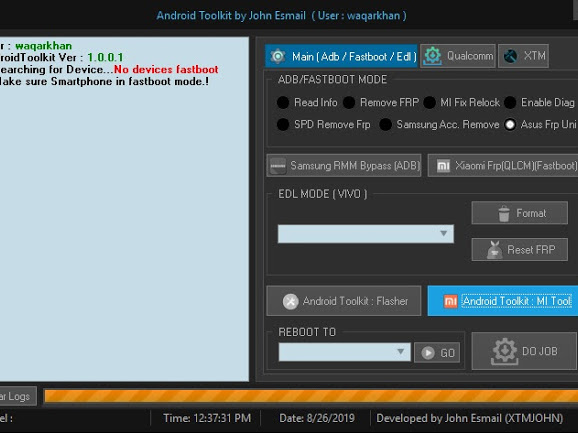
Task: Click the gear icon on the Main tab
Action: [x=278, y=56]
